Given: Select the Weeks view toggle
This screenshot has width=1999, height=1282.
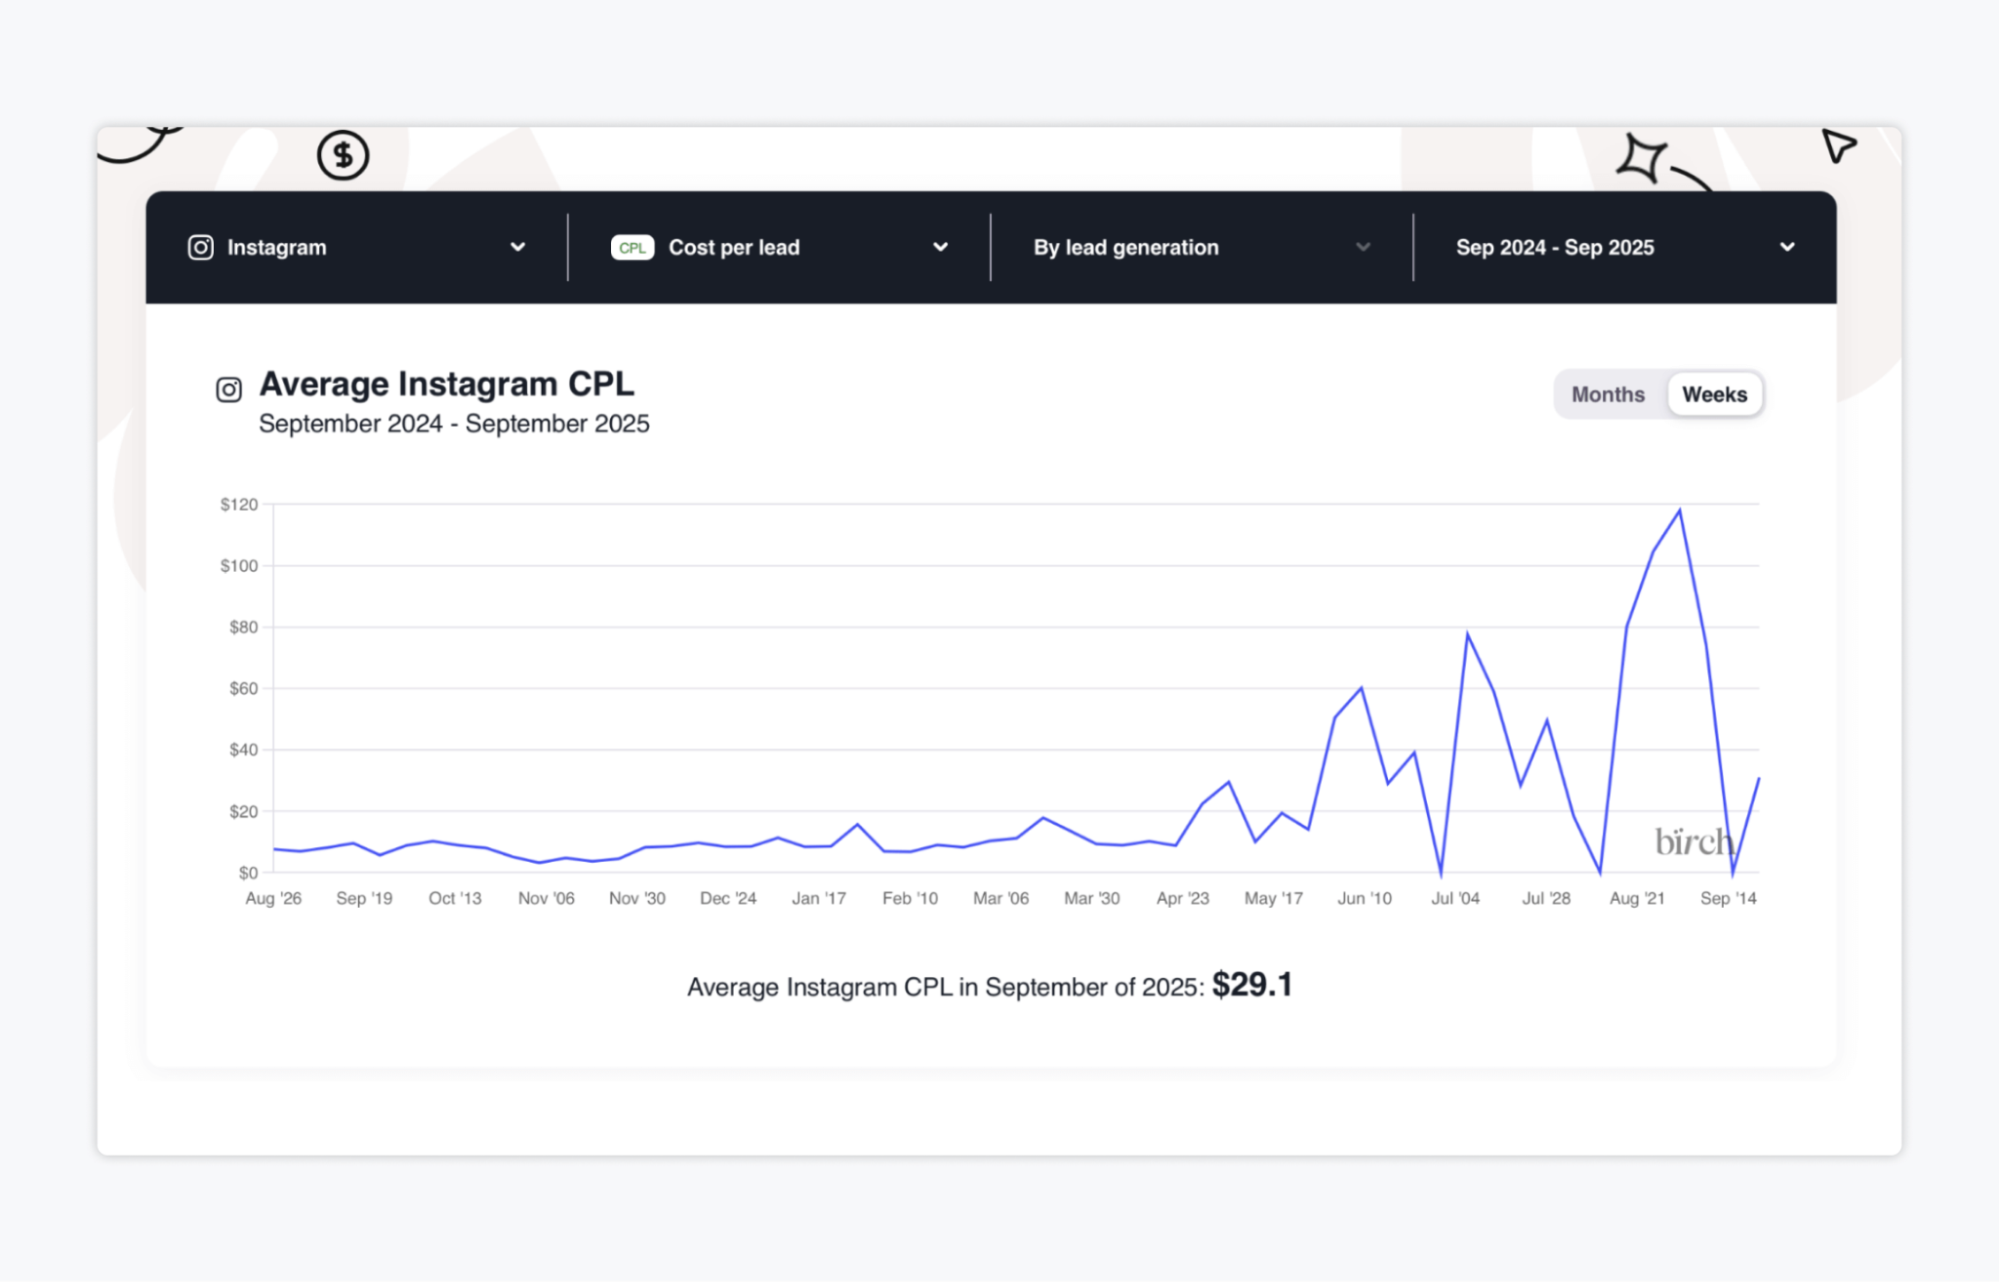Looking at the screenshot, I should click(1714, 394).
